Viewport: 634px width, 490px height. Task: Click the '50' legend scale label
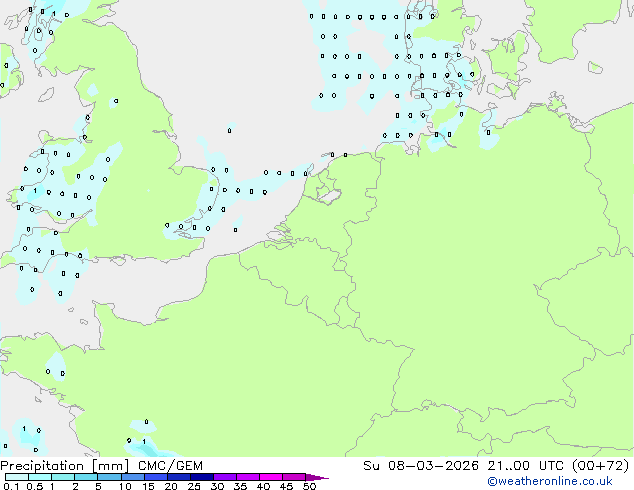point(309,486)
